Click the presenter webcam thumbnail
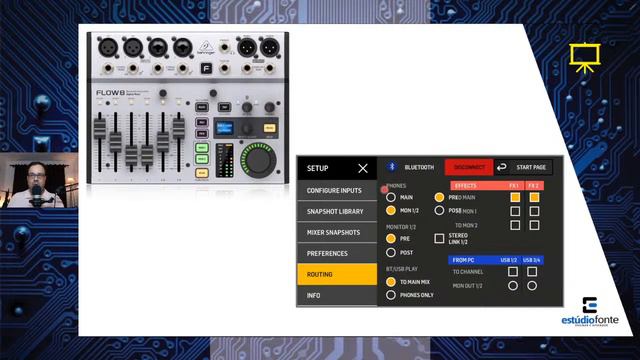 39,180
